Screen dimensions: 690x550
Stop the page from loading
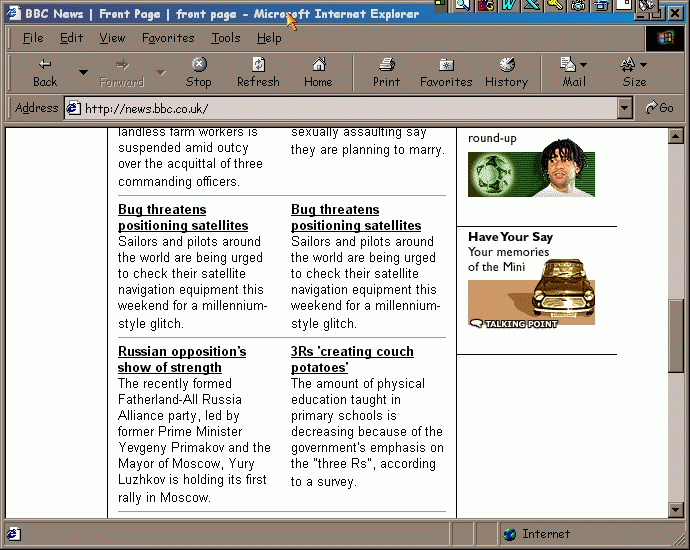pos(198,73)
